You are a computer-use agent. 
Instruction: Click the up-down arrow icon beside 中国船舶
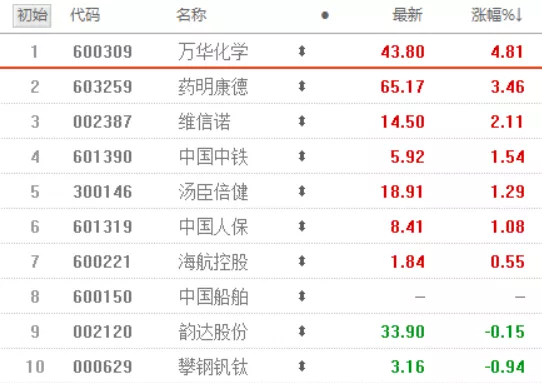302,297
